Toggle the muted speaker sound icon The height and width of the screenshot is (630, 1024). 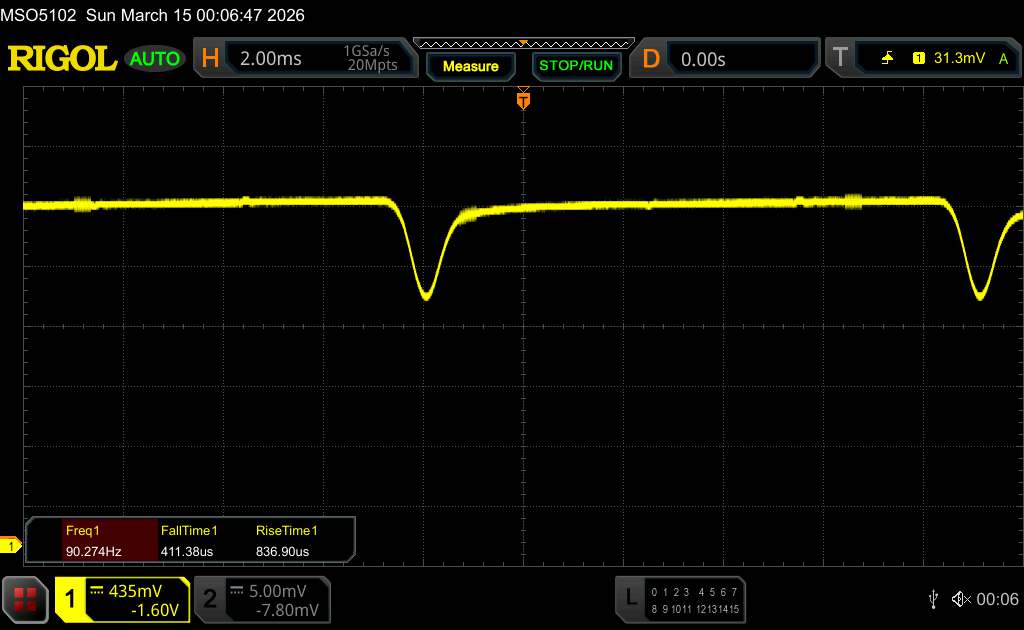point(961,598)
